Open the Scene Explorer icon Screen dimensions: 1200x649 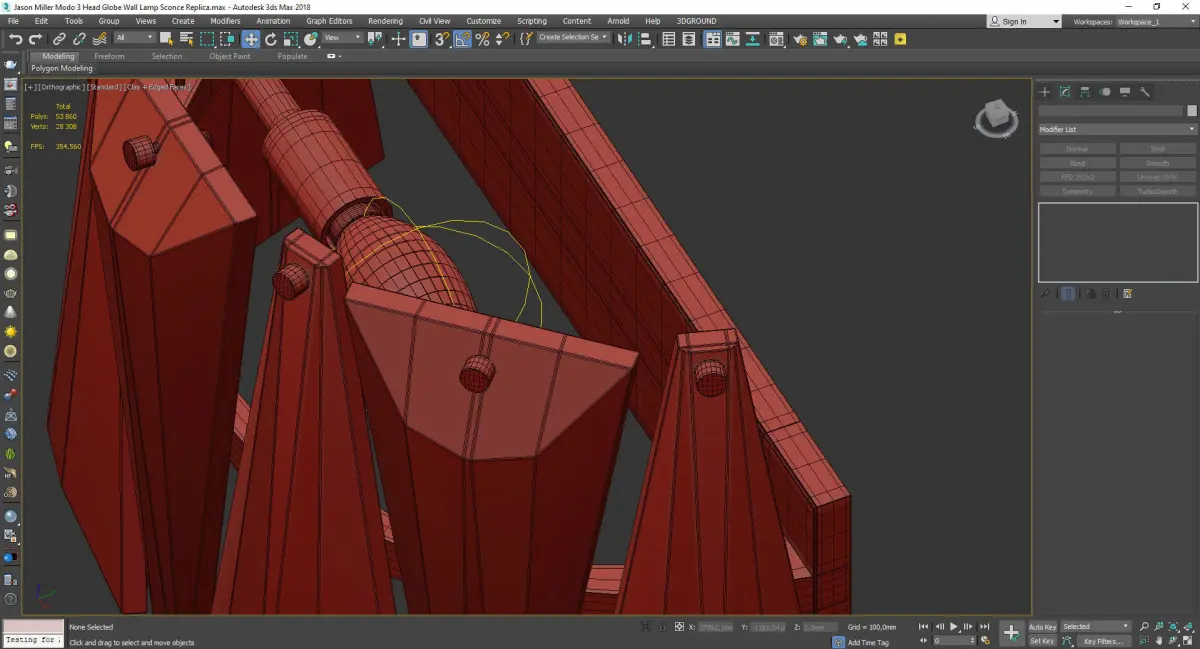pyautogui.click(x=668, y=39)
